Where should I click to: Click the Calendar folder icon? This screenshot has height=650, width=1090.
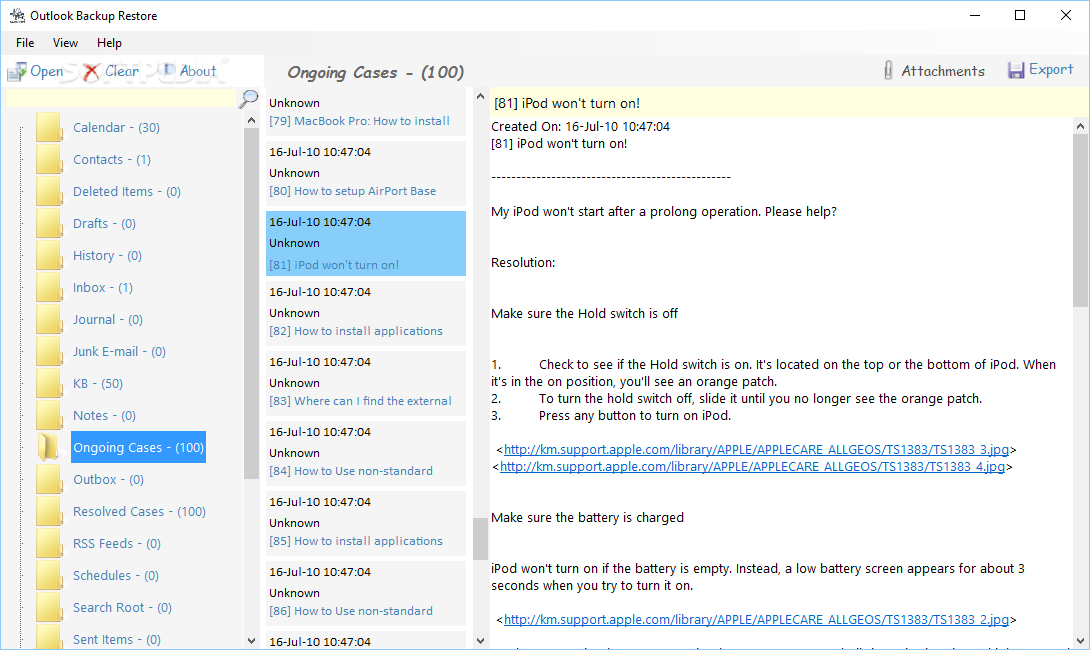click(x=49, y=127)
